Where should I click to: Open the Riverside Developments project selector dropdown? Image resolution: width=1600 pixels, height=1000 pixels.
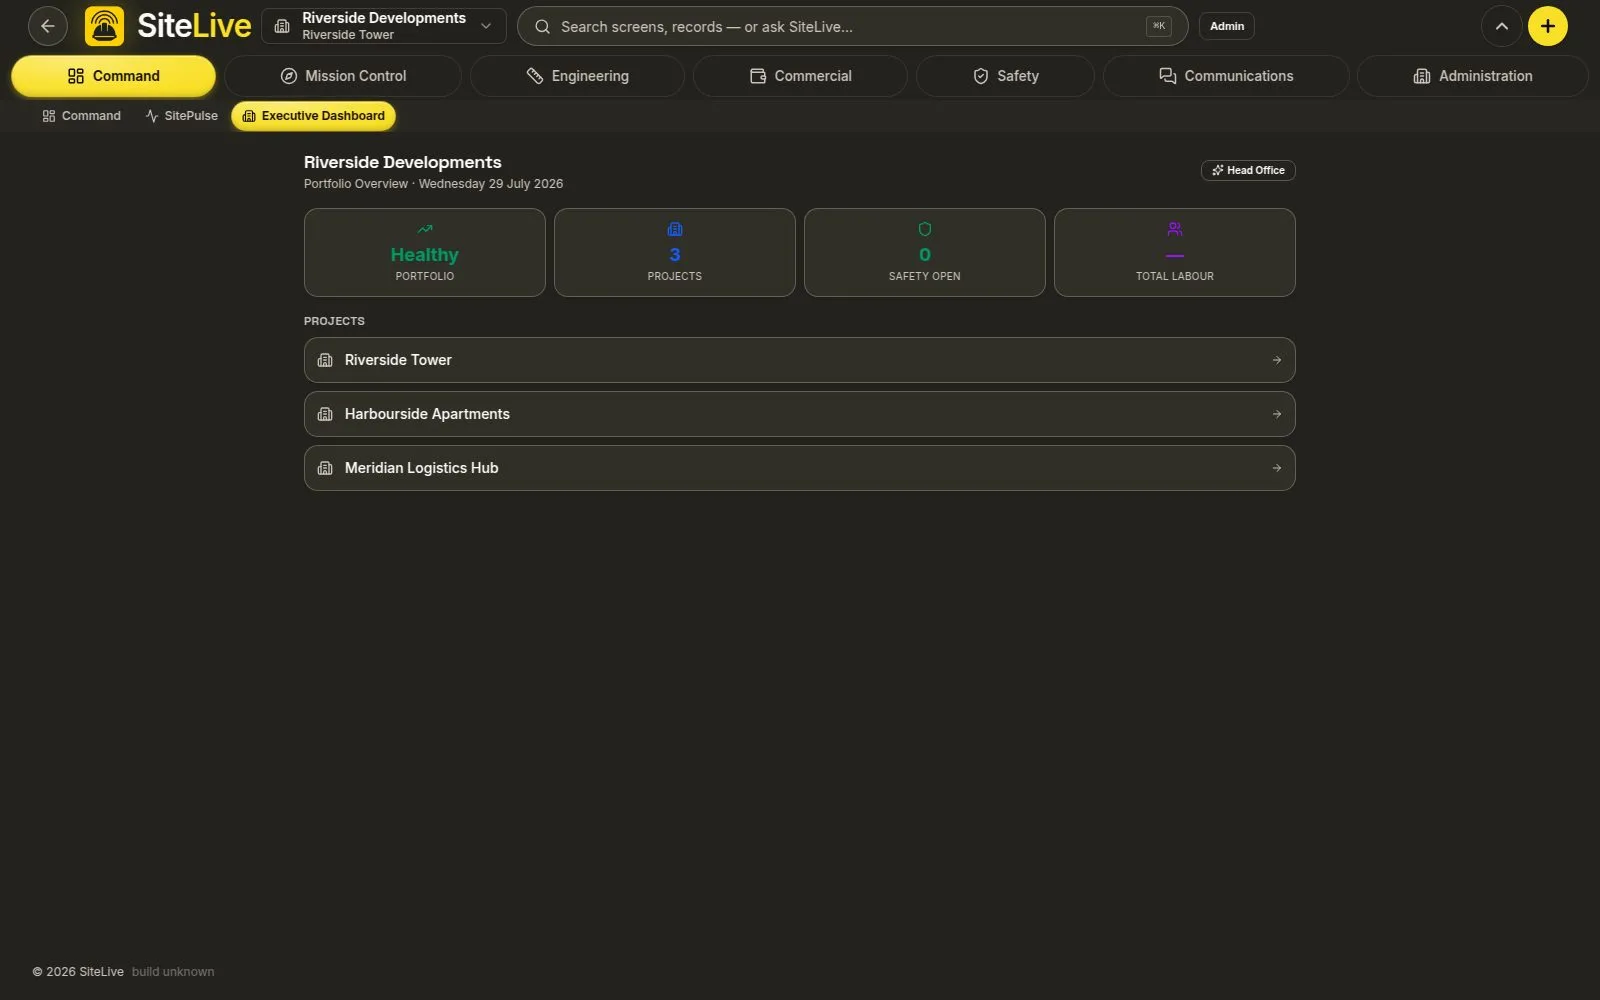tap(384, 26)
